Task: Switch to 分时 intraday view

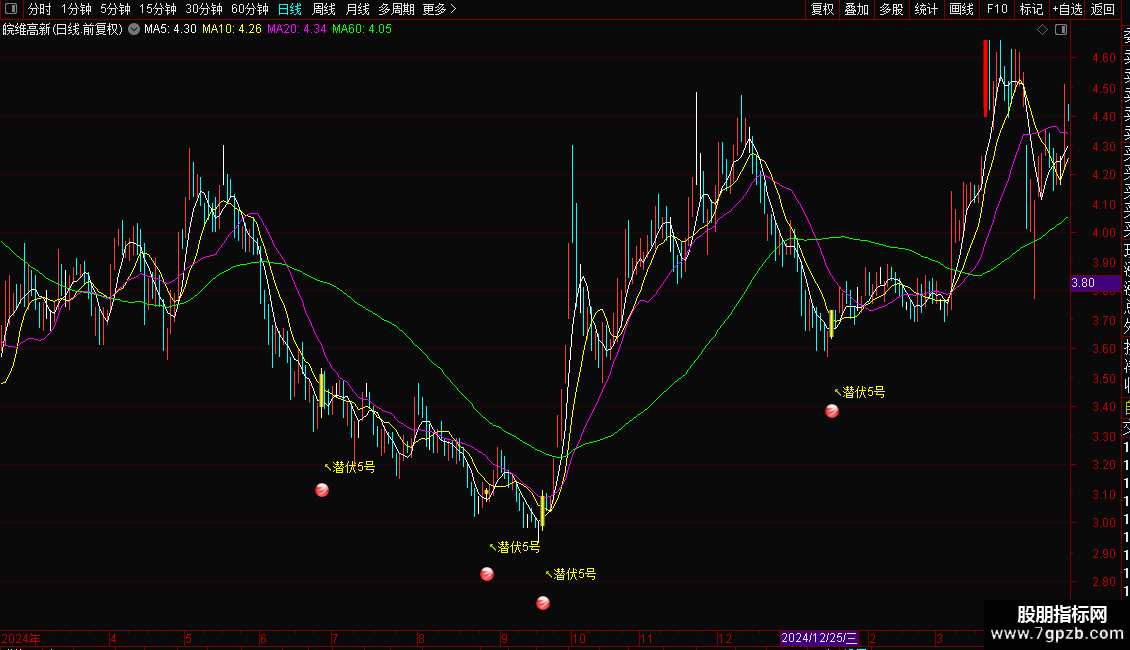Action: (40, 9)
